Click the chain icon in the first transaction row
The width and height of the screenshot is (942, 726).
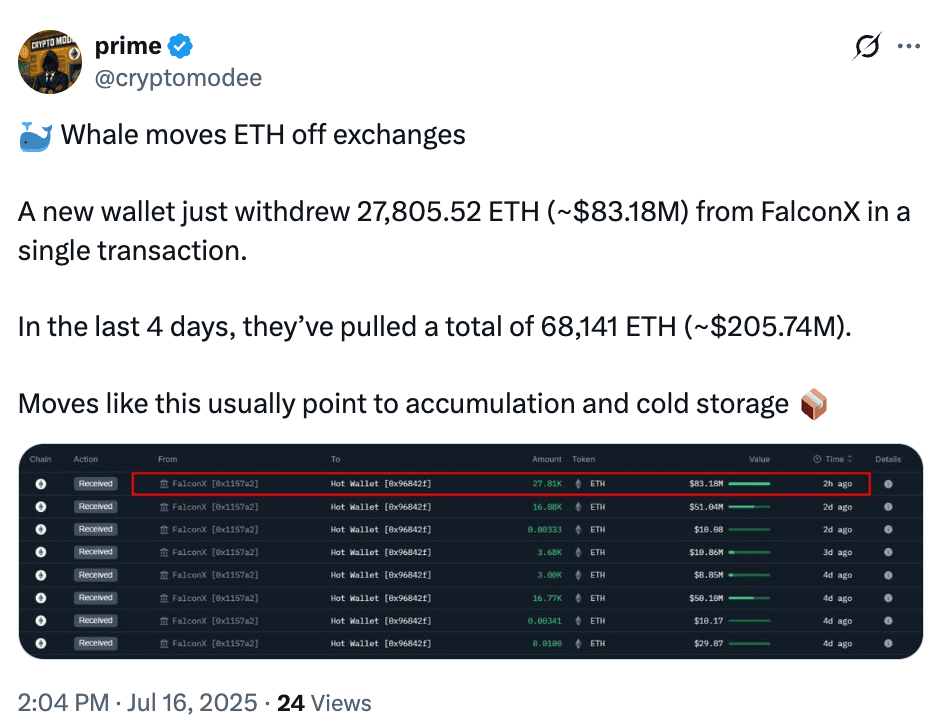[41, 484]
